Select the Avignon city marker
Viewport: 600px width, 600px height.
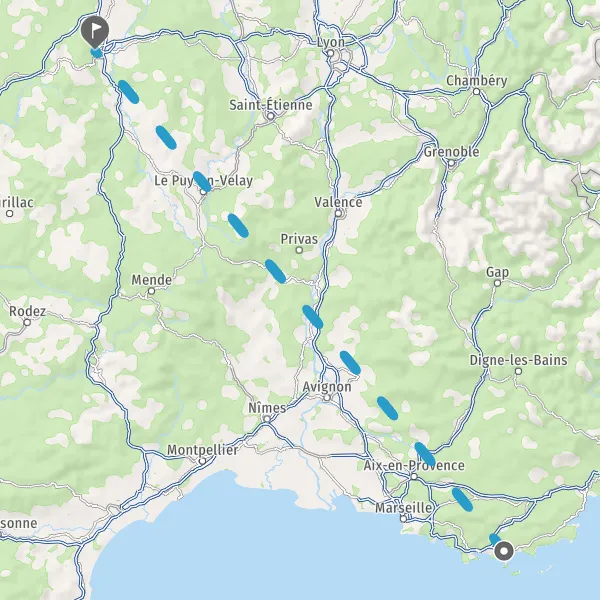(327, 398)
